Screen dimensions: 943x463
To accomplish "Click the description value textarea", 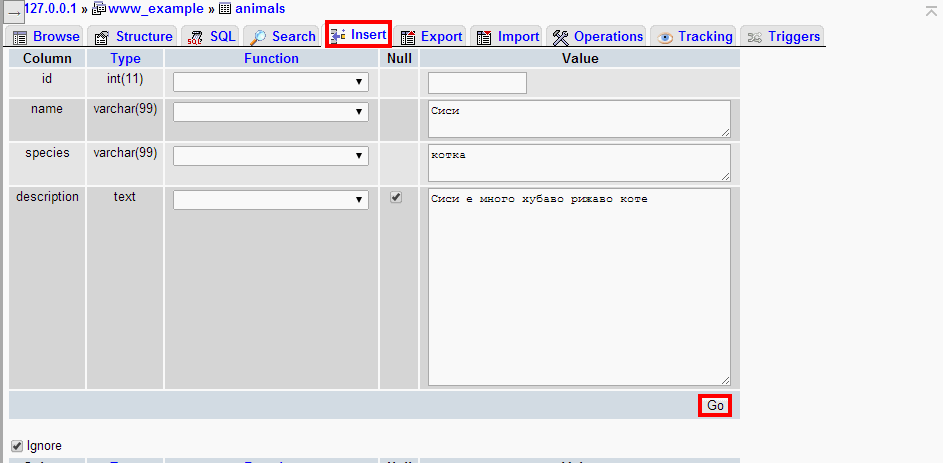I will coord(580,287).
